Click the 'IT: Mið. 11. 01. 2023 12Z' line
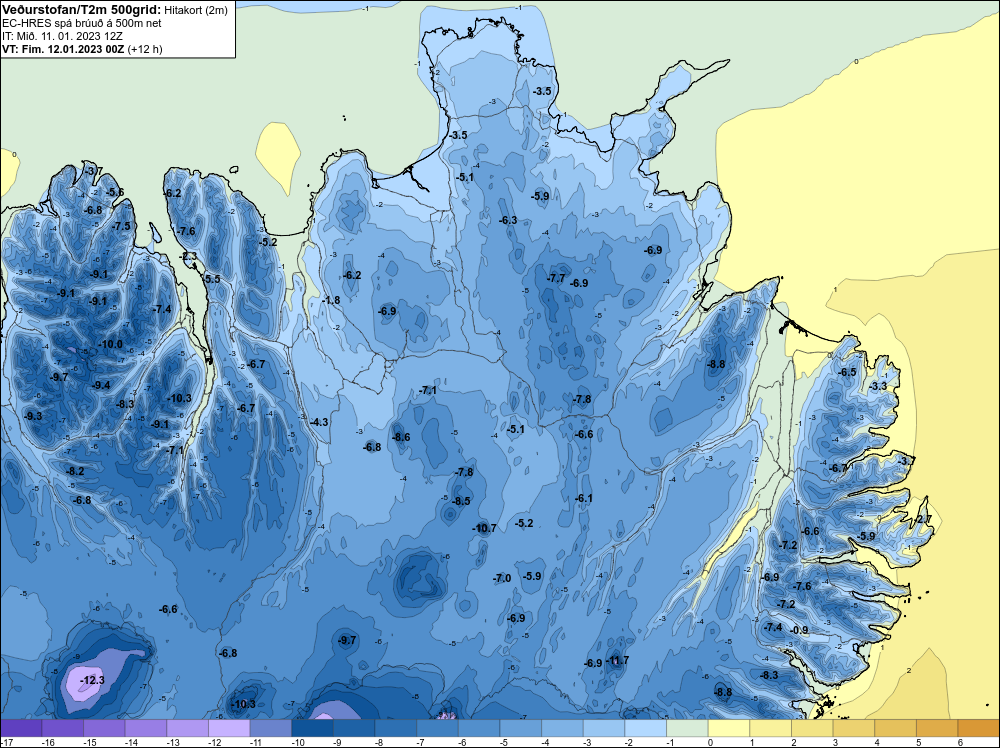Screen dimensions: 1000x748 (62, 36)
